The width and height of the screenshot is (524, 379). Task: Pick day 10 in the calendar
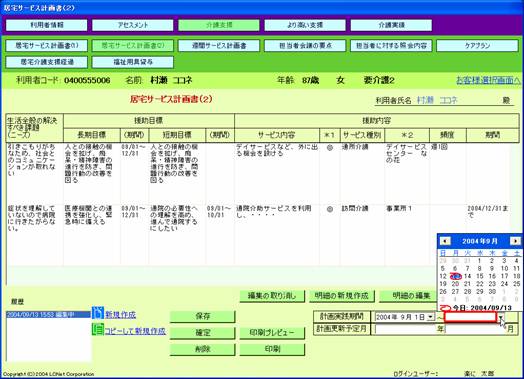coord(504,268)
